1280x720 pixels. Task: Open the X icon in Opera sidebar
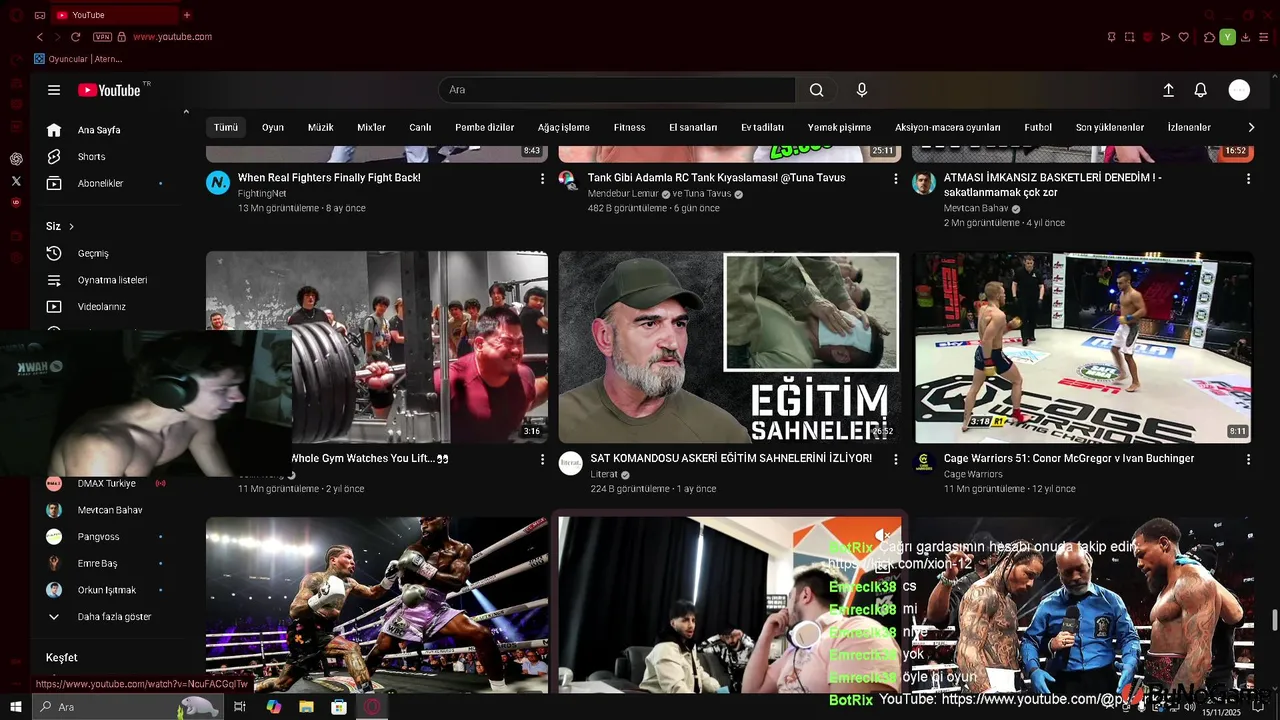[x=16, y=181]
